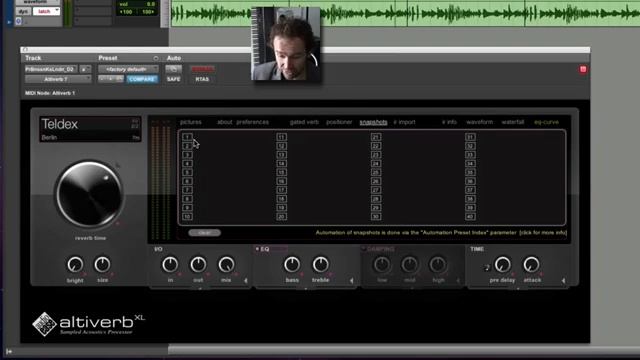The height and width of the screenshot is (360, 640).
Task: Click the blue icon below the dyn button
Action: coord(19,21)
